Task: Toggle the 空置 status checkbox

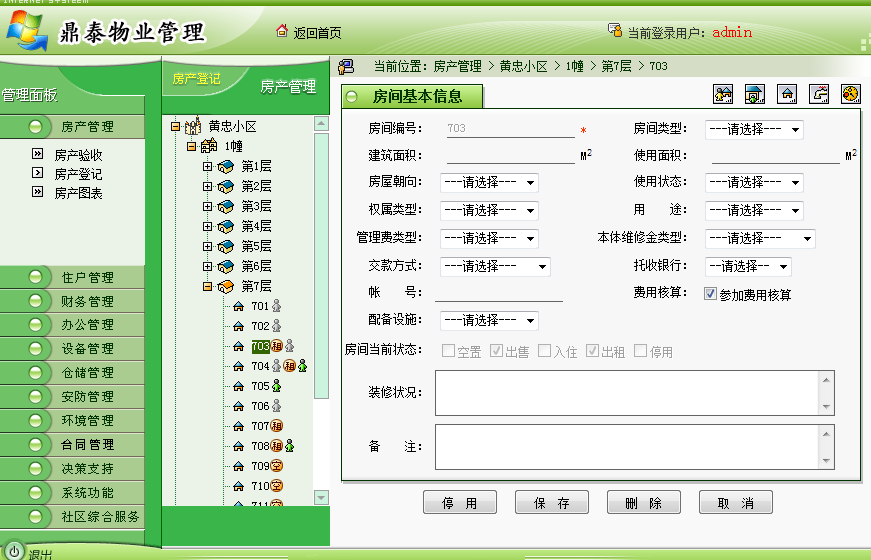Action: point(448,351)
